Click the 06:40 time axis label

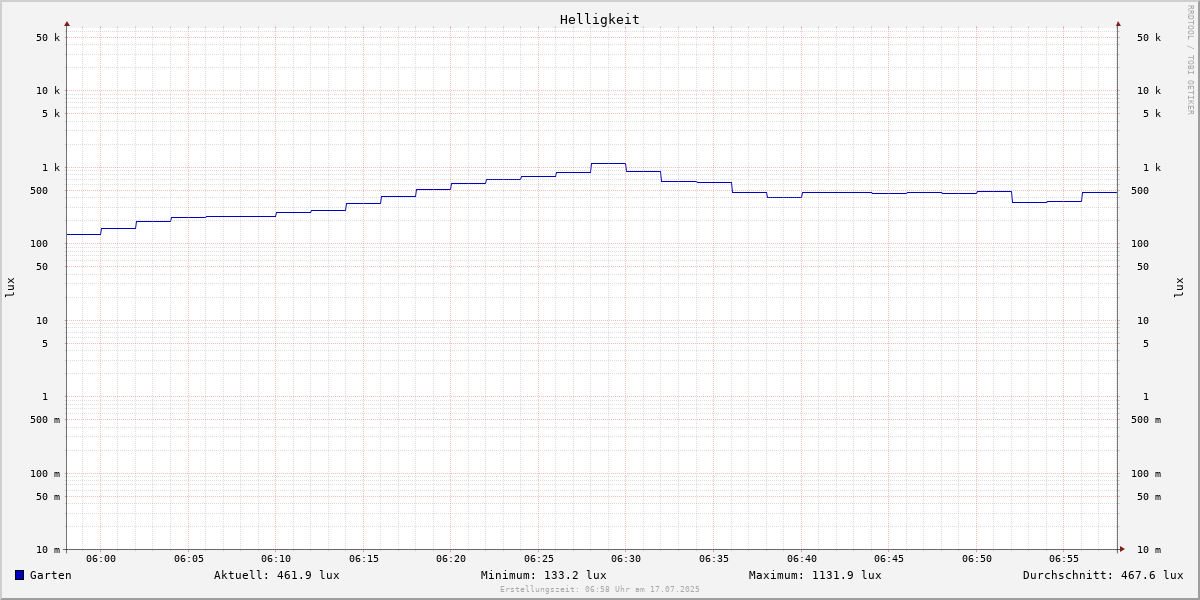[802, 559]
